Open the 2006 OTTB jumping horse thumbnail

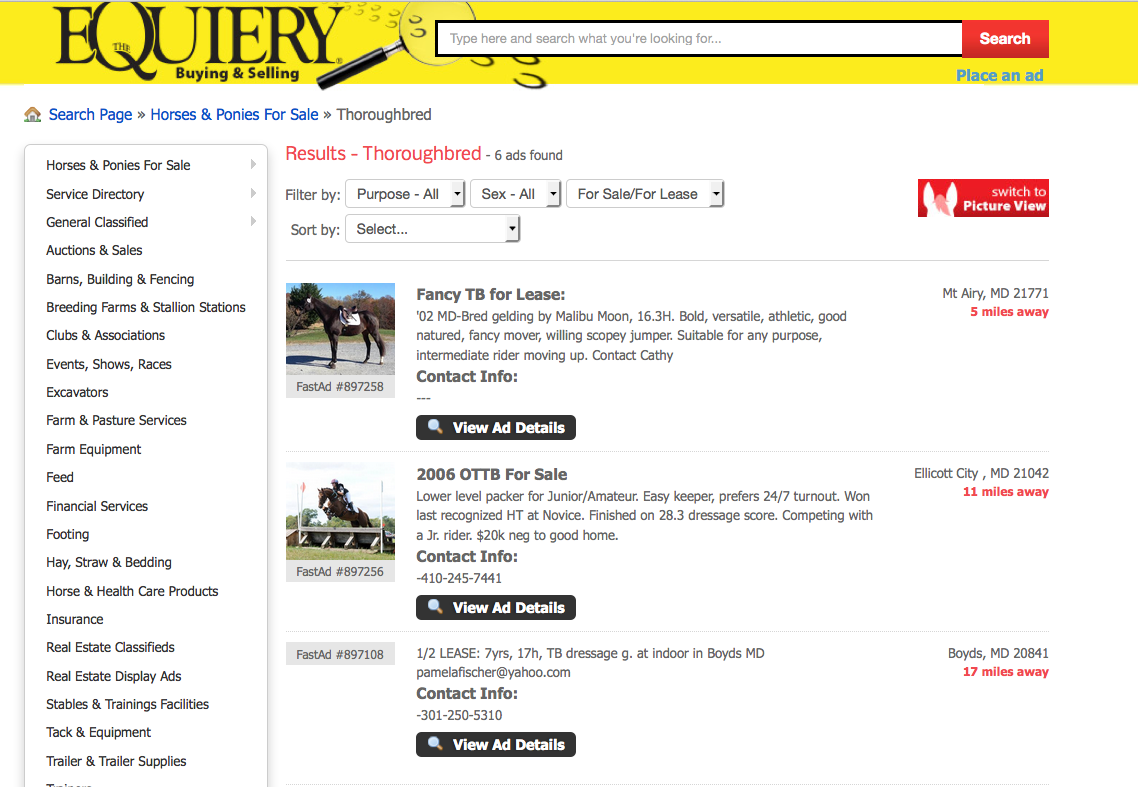[x=340, y=510]
